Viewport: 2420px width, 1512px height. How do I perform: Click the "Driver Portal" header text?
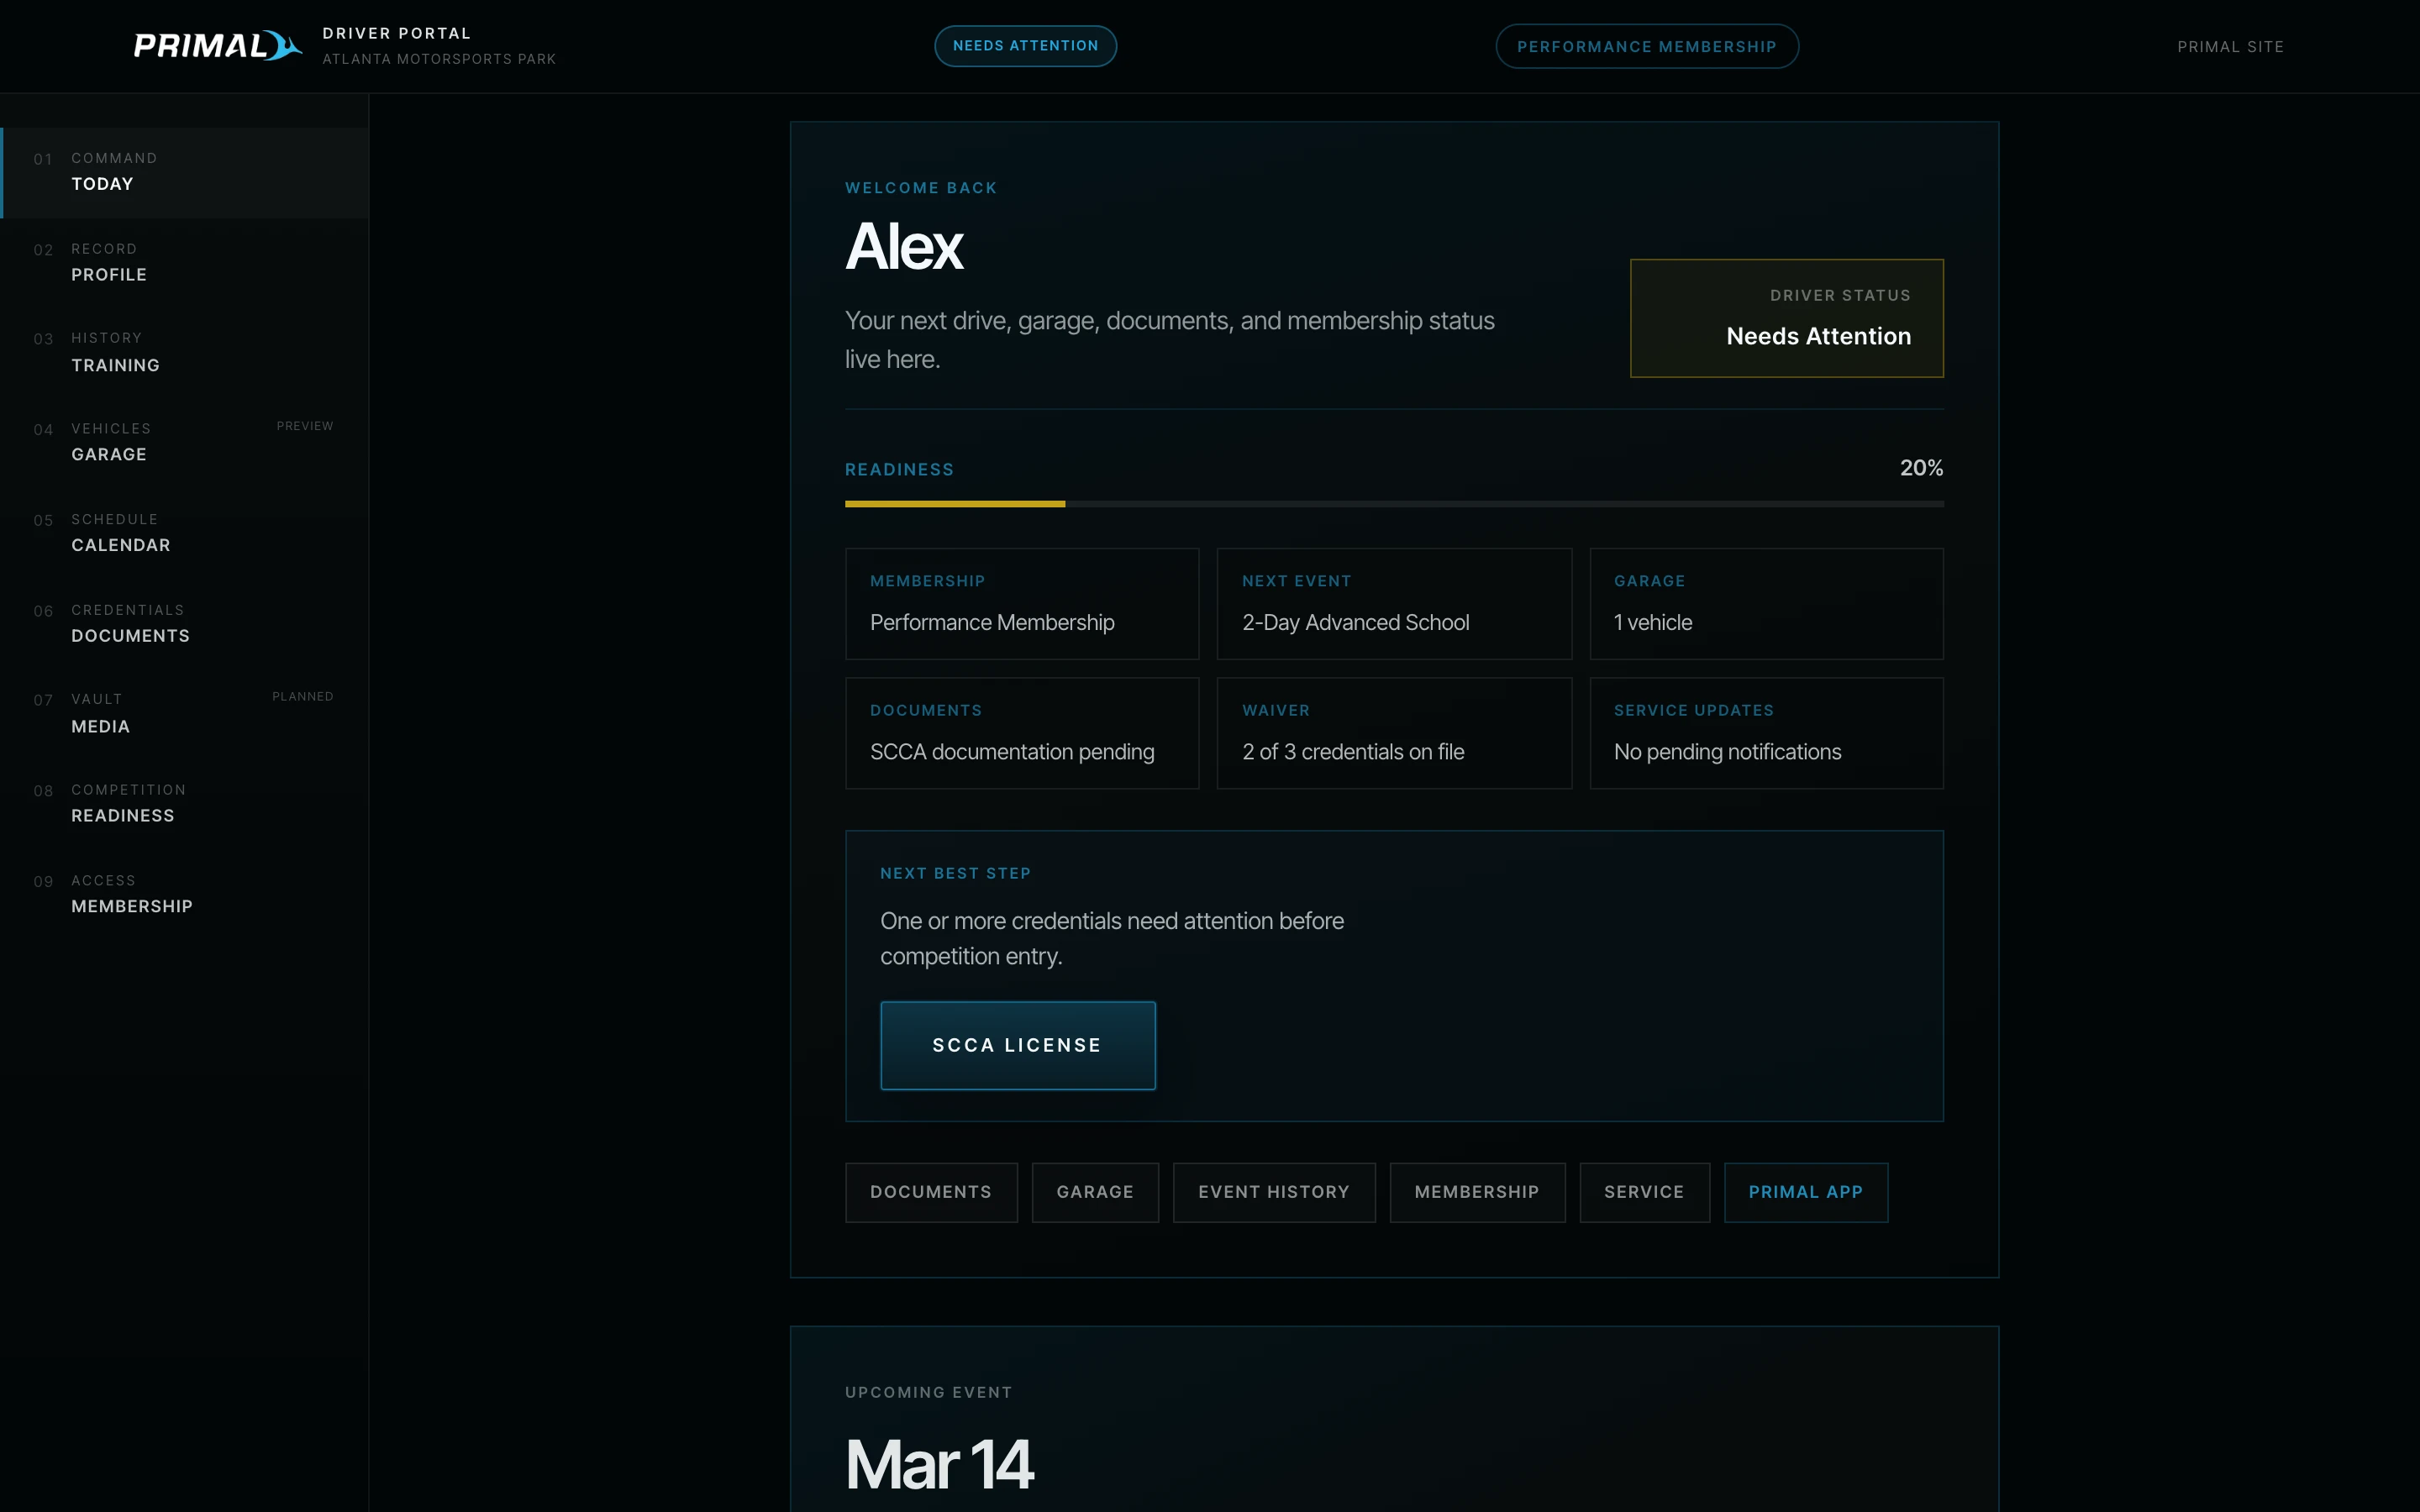coord(397,33)
